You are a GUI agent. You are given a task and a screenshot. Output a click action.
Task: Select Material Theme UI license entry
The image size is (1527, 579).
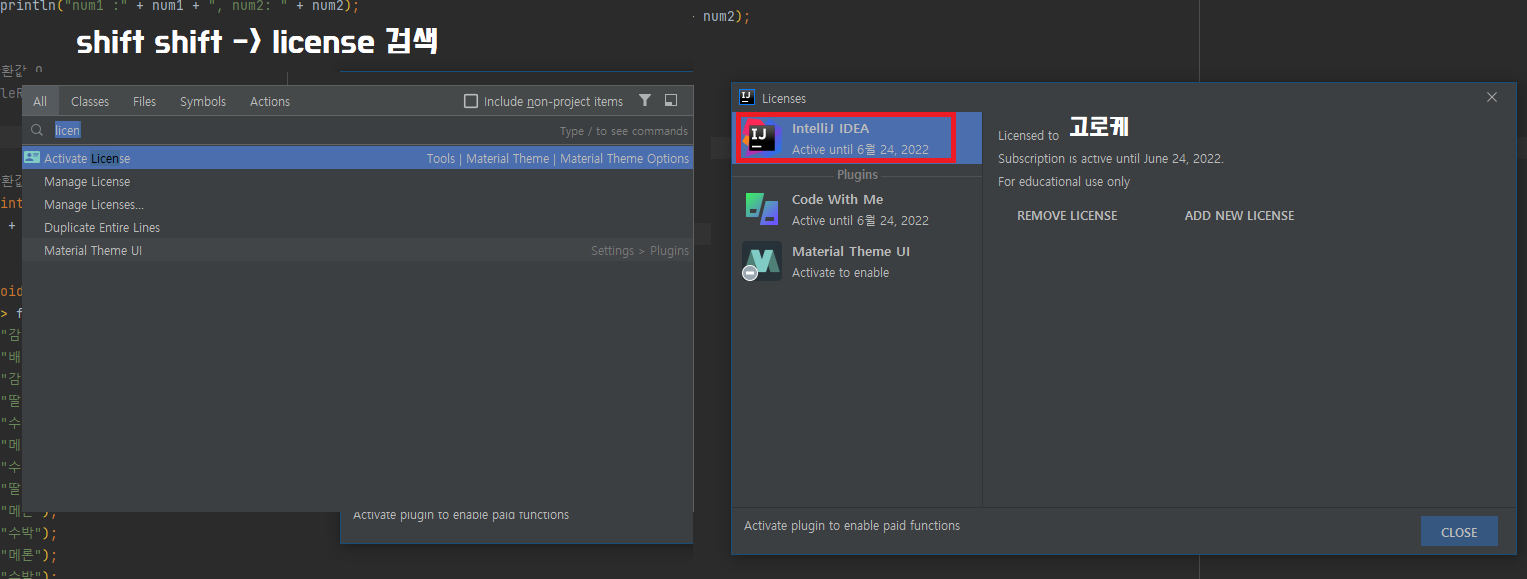(857, 261)
